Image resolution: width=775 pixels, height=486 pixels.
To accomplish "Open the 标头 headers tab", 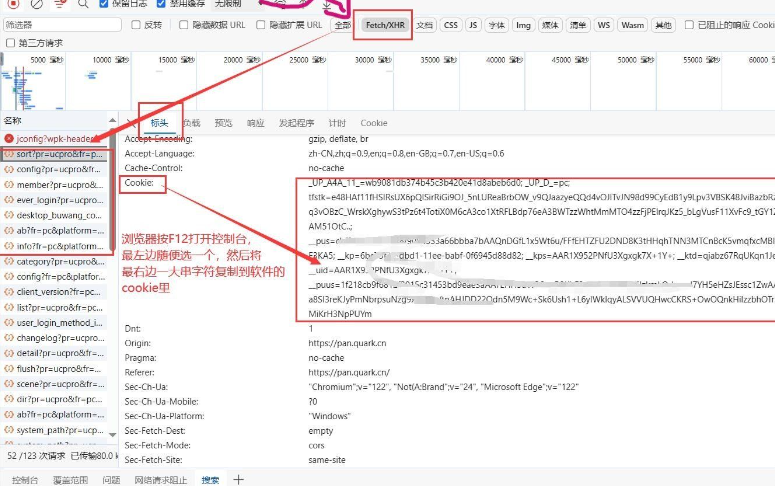I will (159, 123).
